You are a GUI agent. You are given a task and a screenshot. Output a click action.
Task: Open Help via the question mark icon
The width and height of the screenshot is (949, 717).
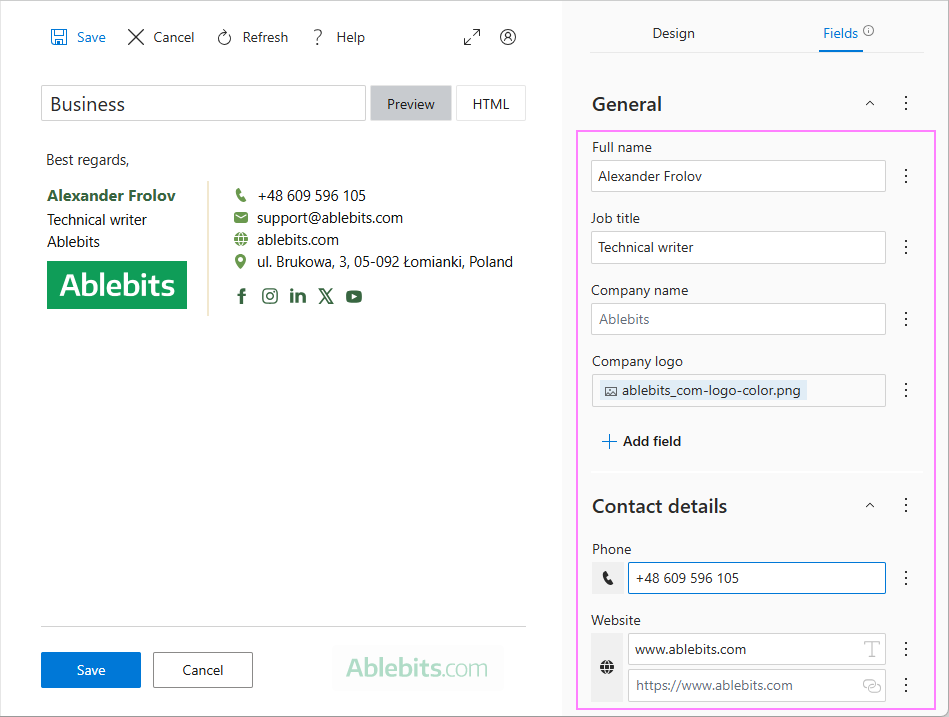click(317, 37)
